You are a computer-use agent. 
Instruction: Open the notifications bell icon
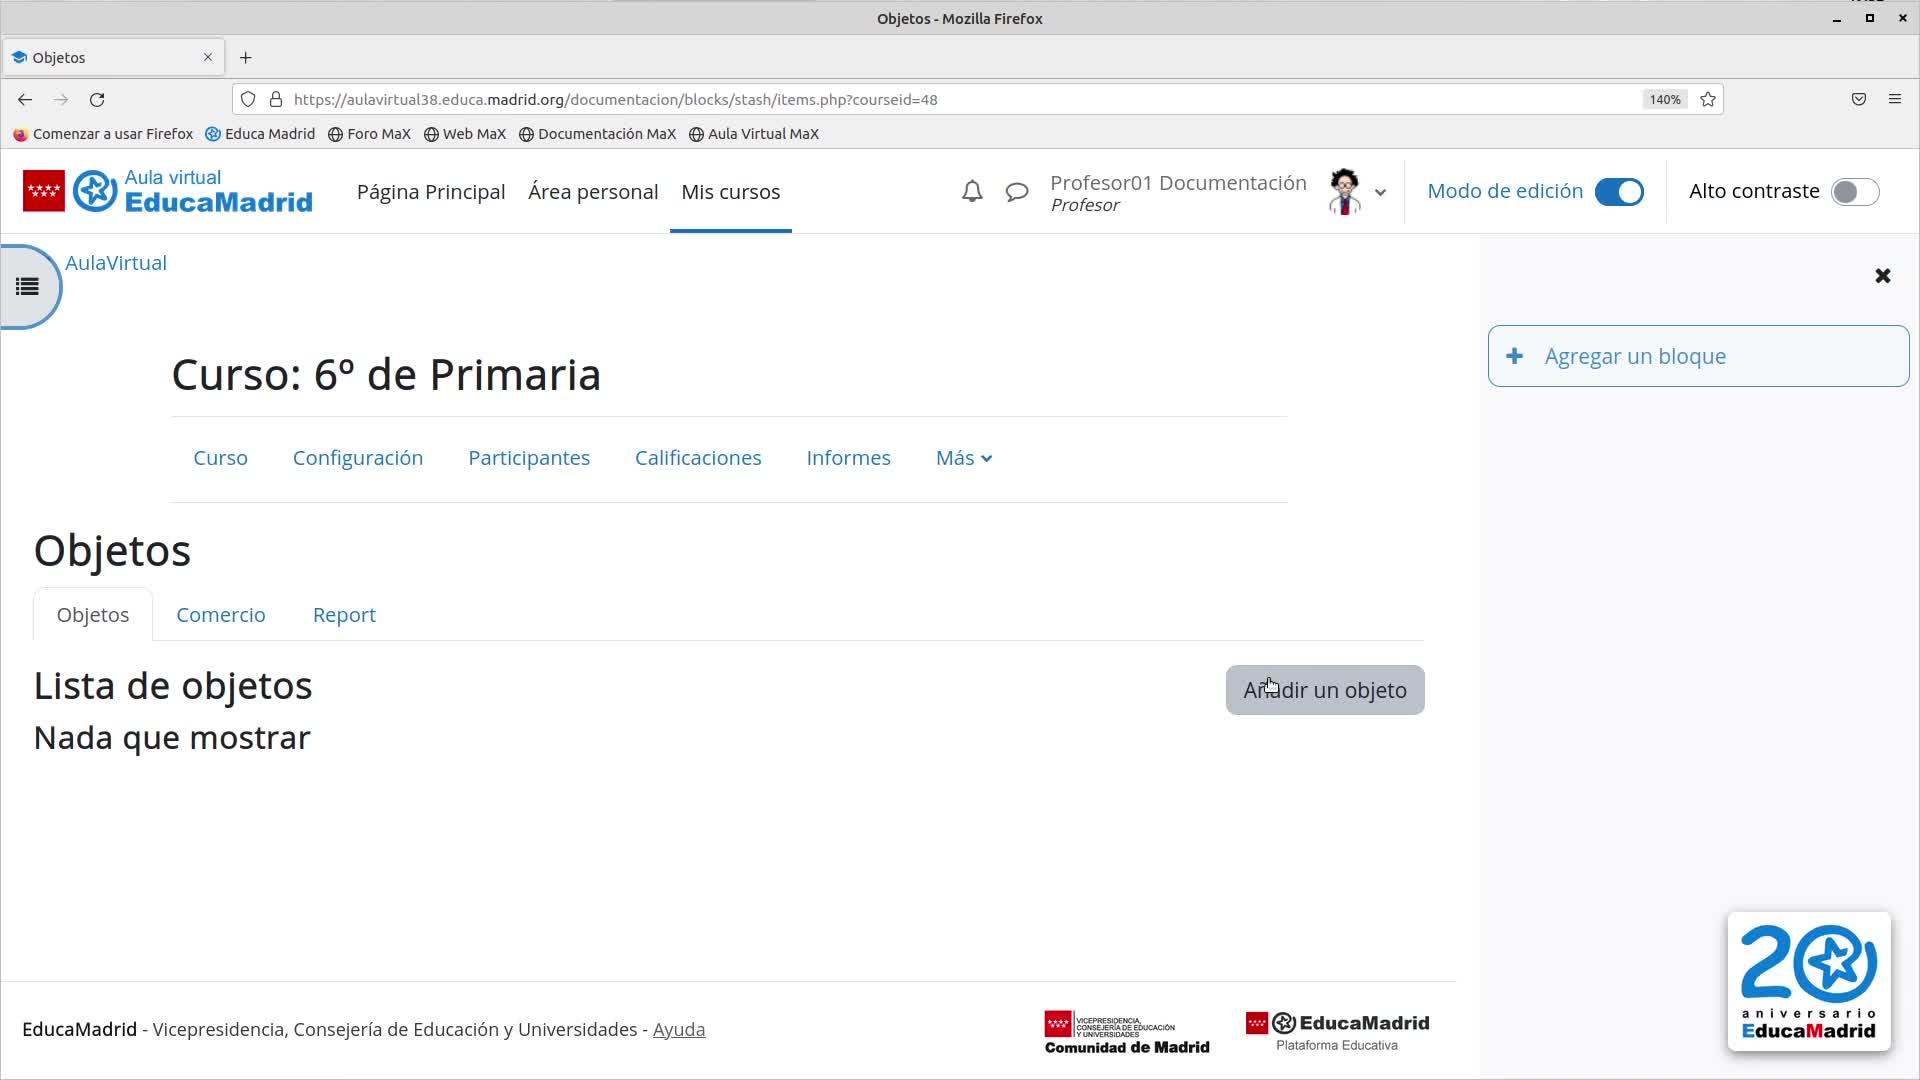coord(972,191)
